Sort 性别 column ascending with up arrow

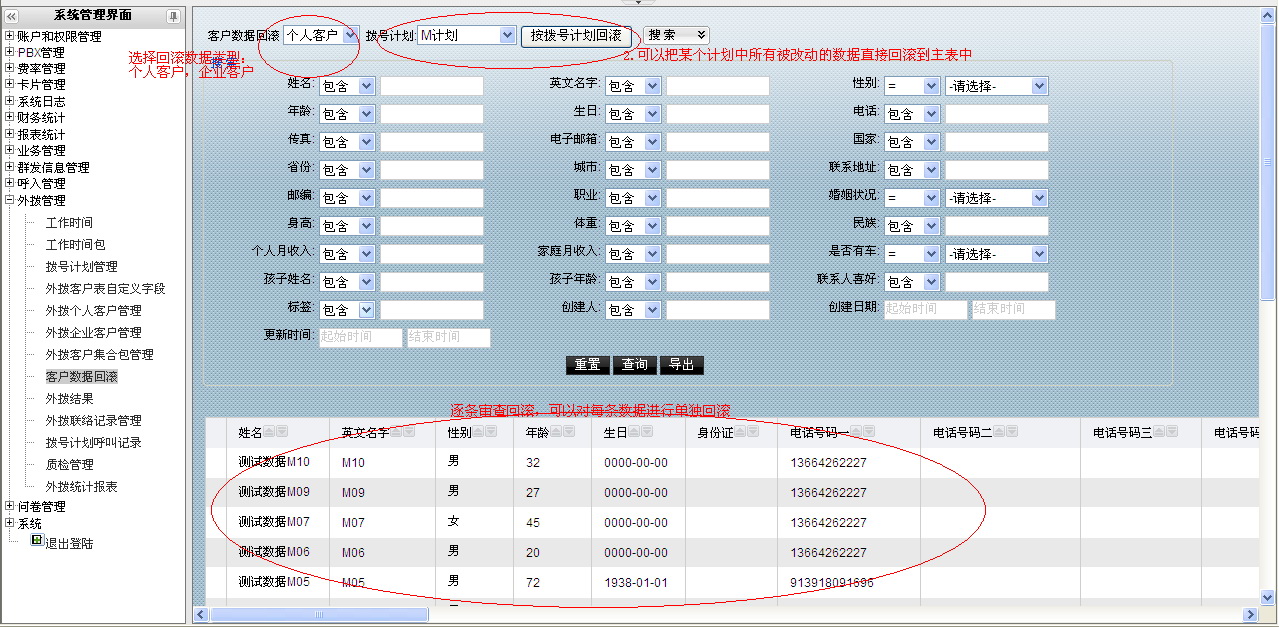click(x=479, y=432)
